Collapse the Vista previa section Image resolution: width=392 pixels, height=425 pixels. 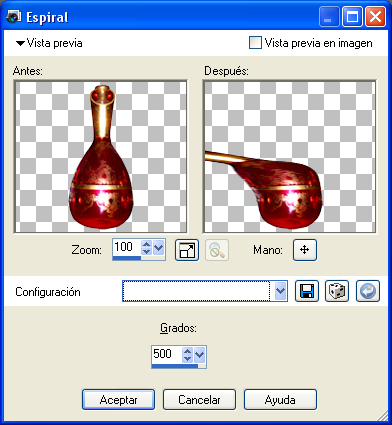(21, 43)
